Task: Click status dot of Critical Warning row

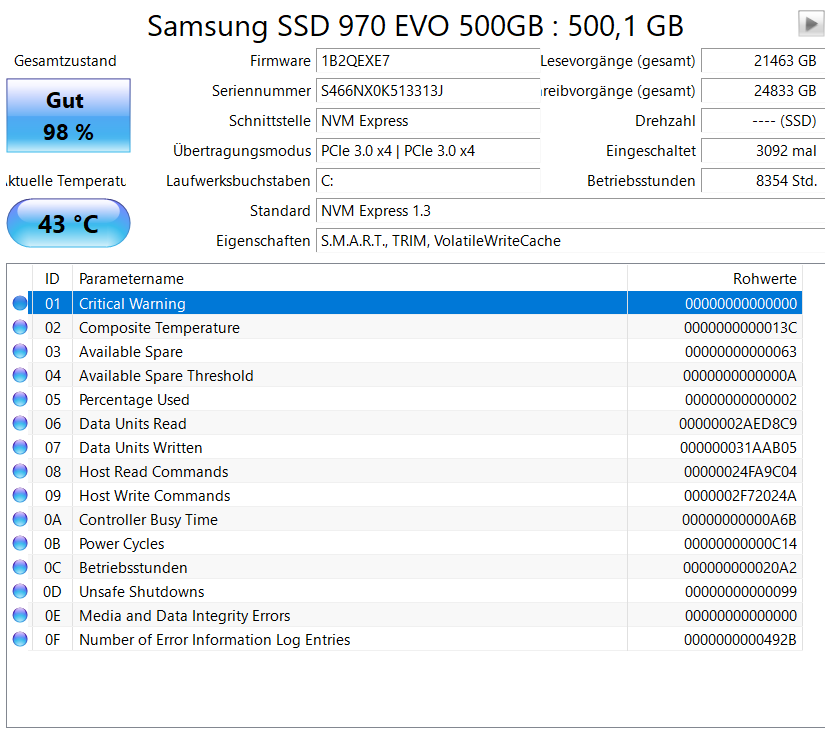Action: [x=20, y=303]
